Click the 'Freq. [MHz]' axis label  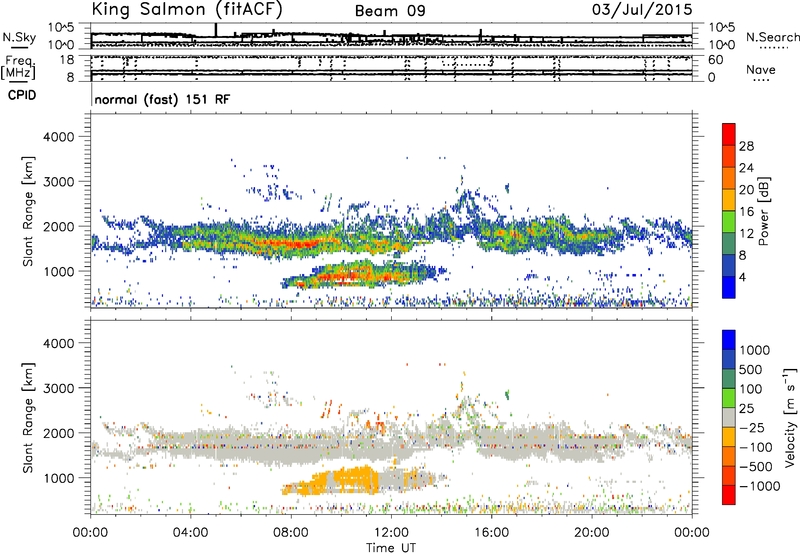pyautogui.click(x=18, y=67)
